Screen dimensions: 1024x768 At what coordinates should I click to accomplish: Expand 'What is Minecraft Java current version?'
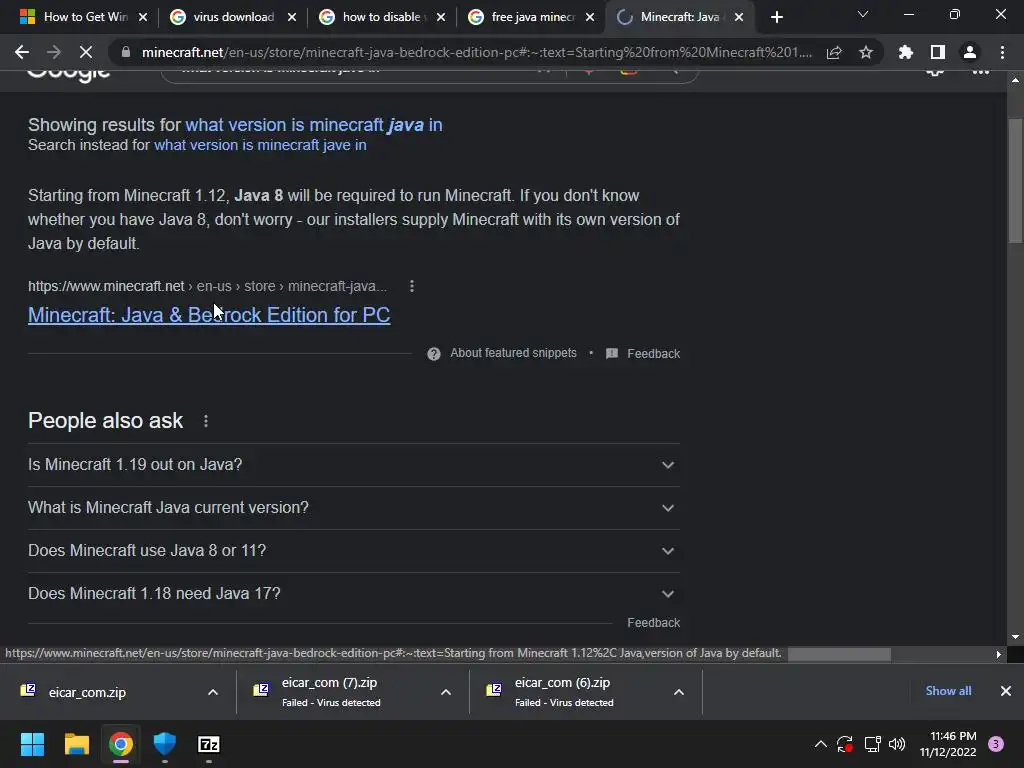(354, 507)
